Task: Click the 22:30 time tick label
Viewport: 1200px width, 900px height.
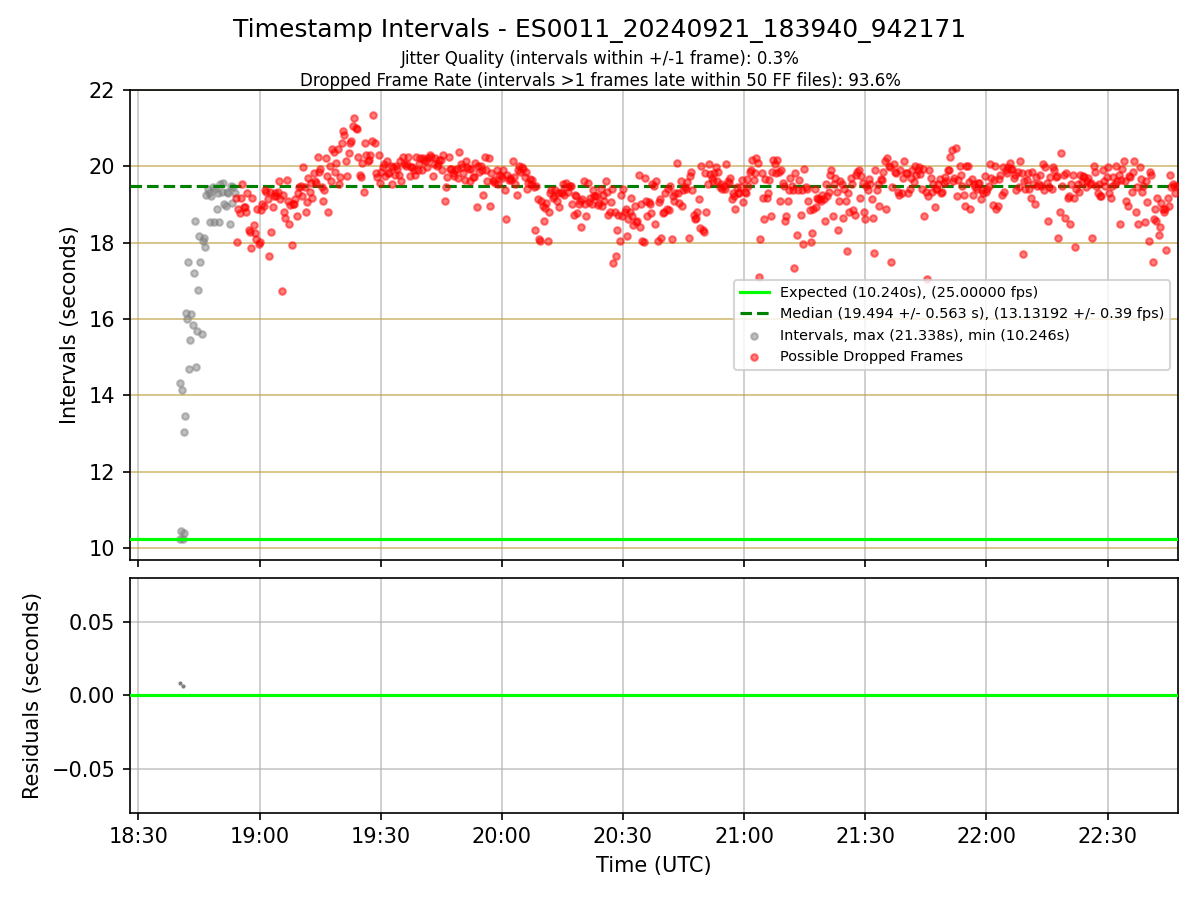Action: (1108, 834)
